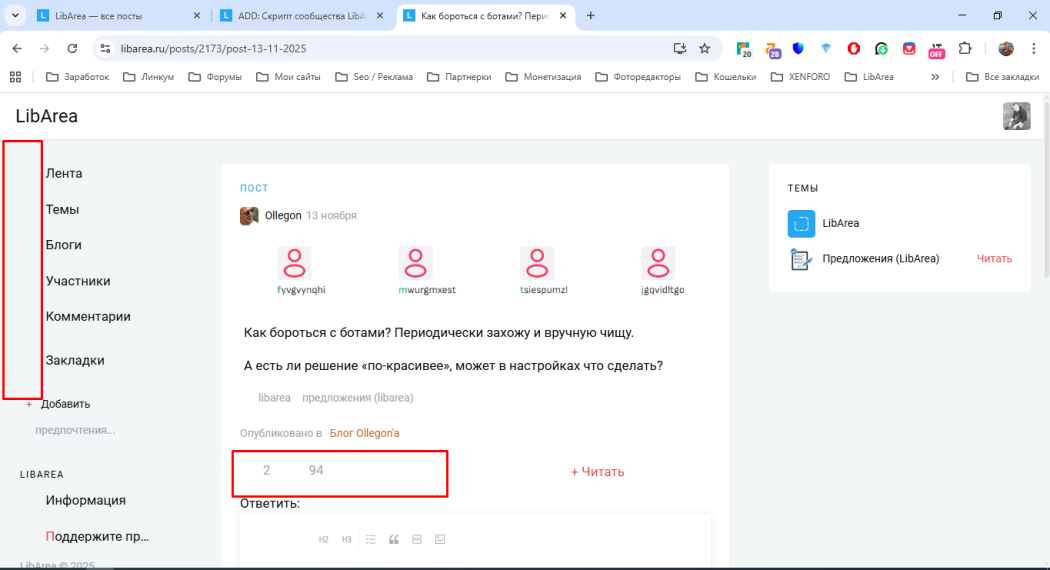Screen dimensions: 1050x570
Task: Insert bulleted list in reply editor
Action: [x=370, y=539]
